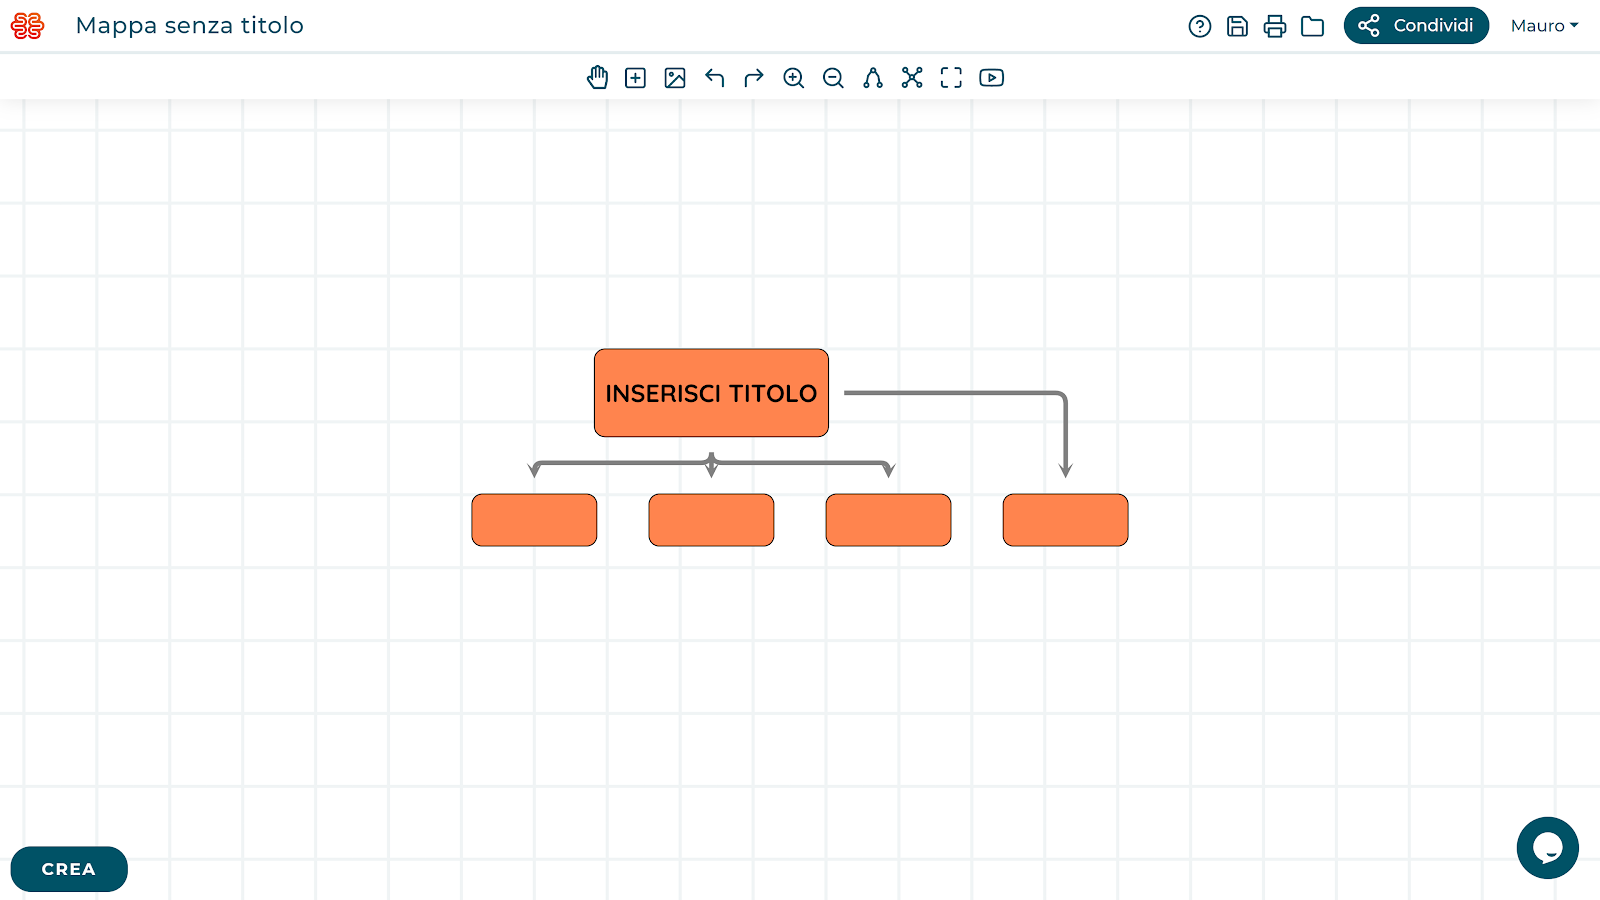Click the brain logo icon
The height and width of the screenshot is (900, 1600).
[27, 26]
